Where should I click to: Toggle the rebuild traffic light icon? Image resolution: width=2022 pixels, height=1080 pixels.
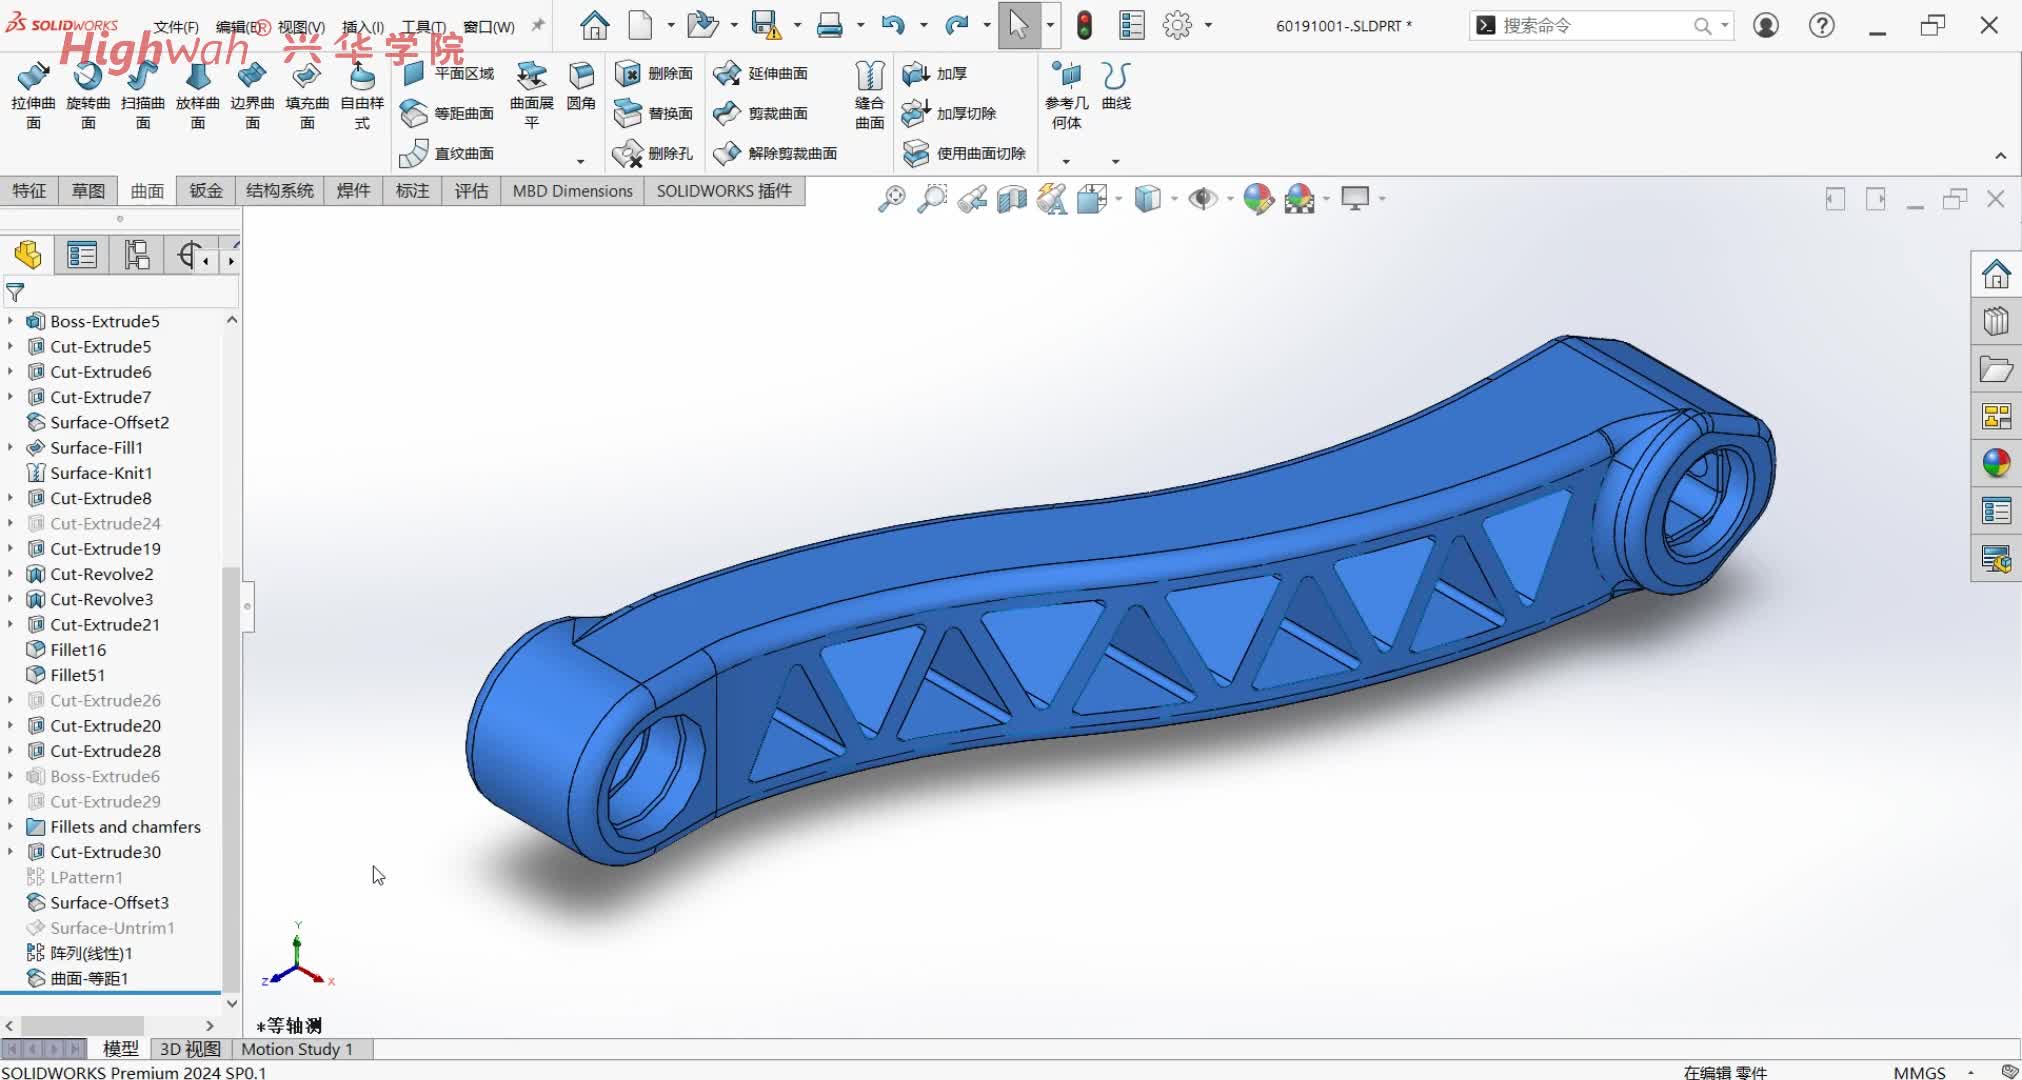point(1084,26)
